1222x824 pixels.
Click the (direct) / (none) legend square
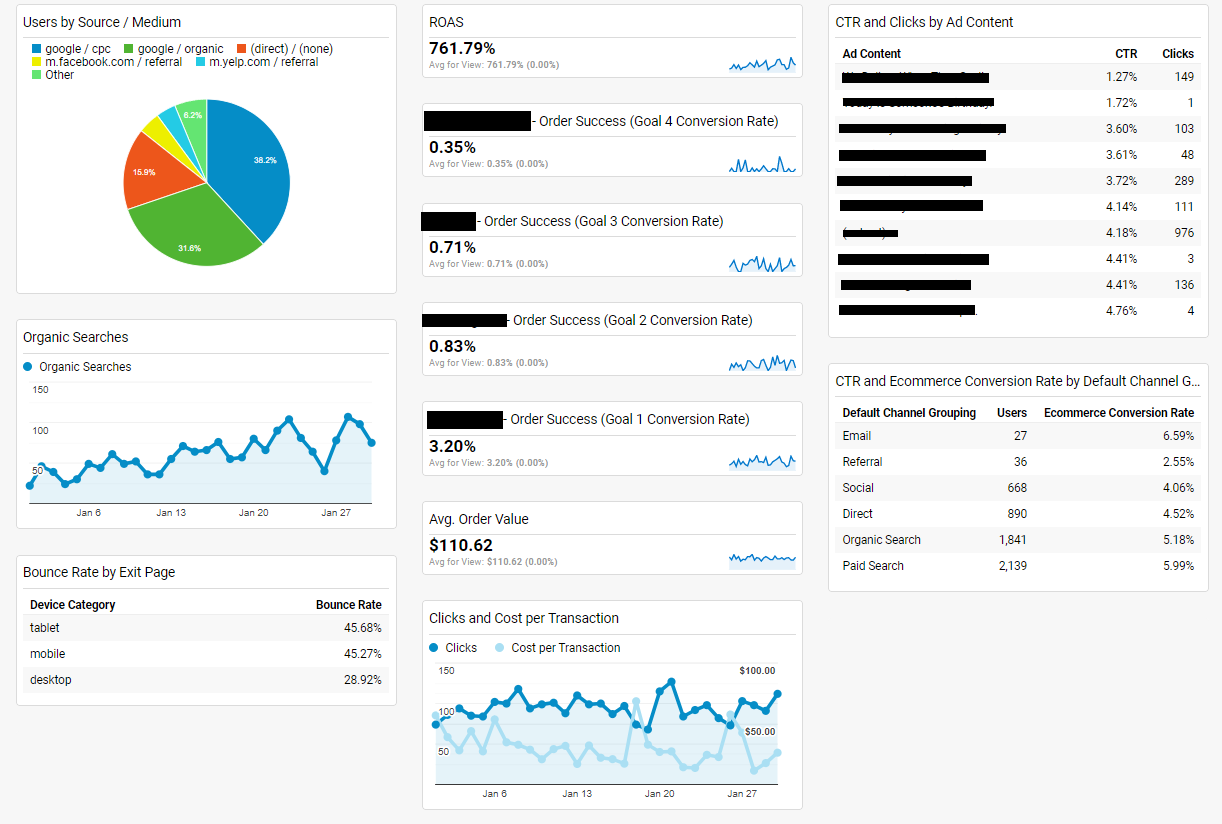tap(242, 49)
